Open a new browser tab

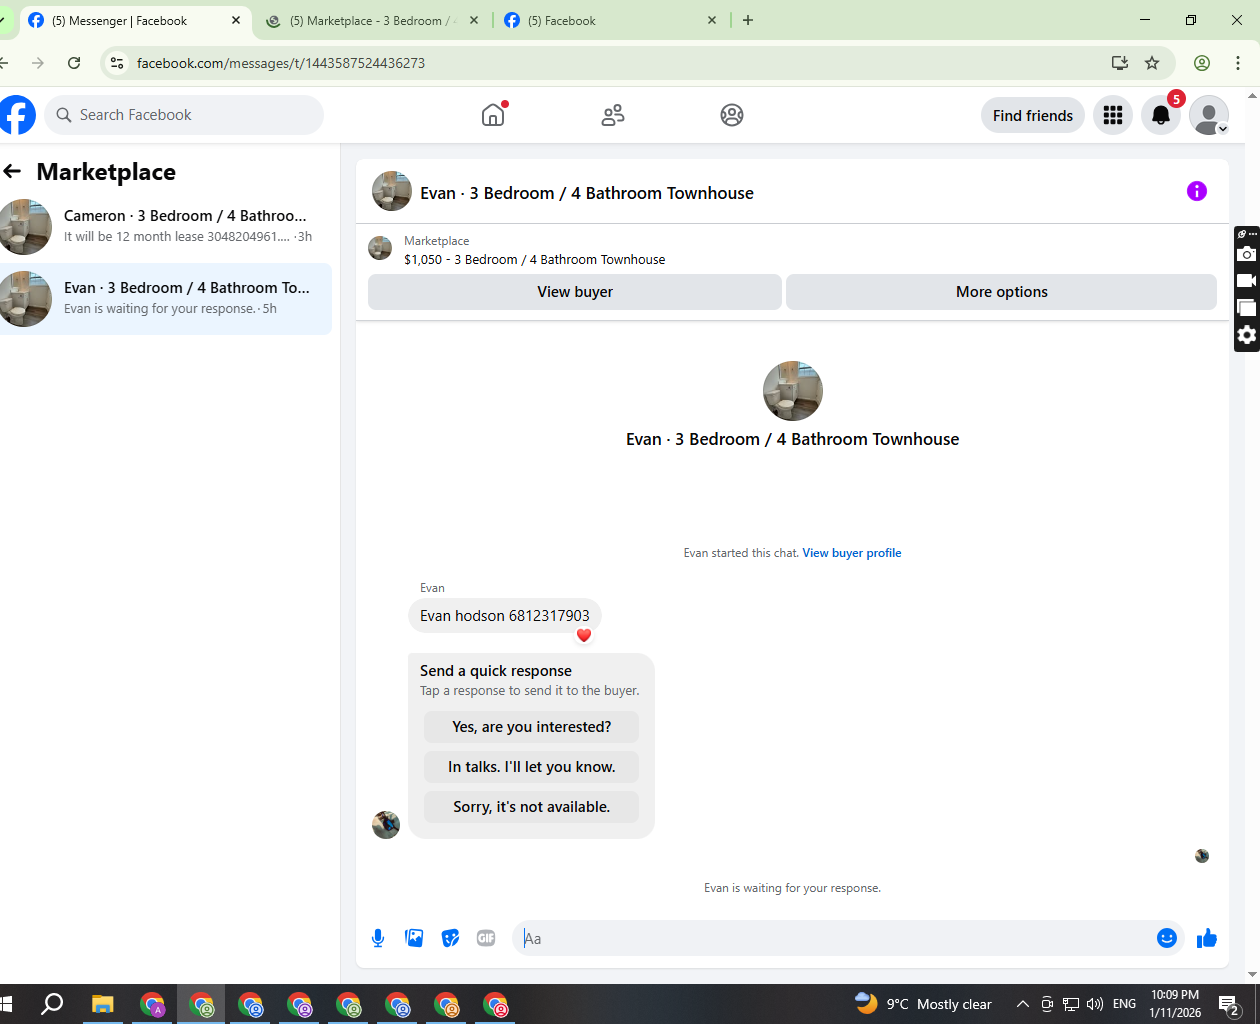coord(748,20)
